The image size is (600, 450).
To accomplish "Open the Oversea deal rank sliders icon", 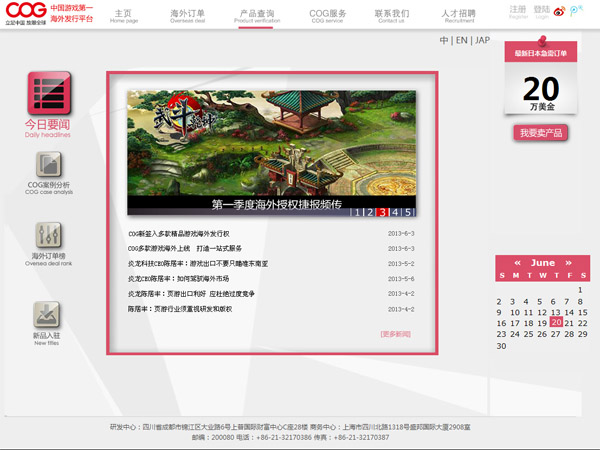I will click(48, 235).
